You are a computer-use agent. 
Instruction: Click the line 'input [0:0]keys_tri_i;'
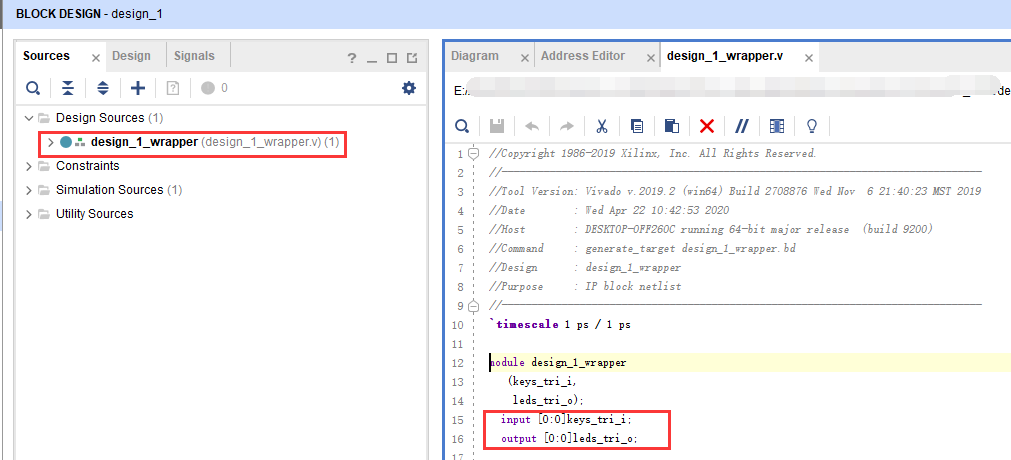tap(567, 420)
